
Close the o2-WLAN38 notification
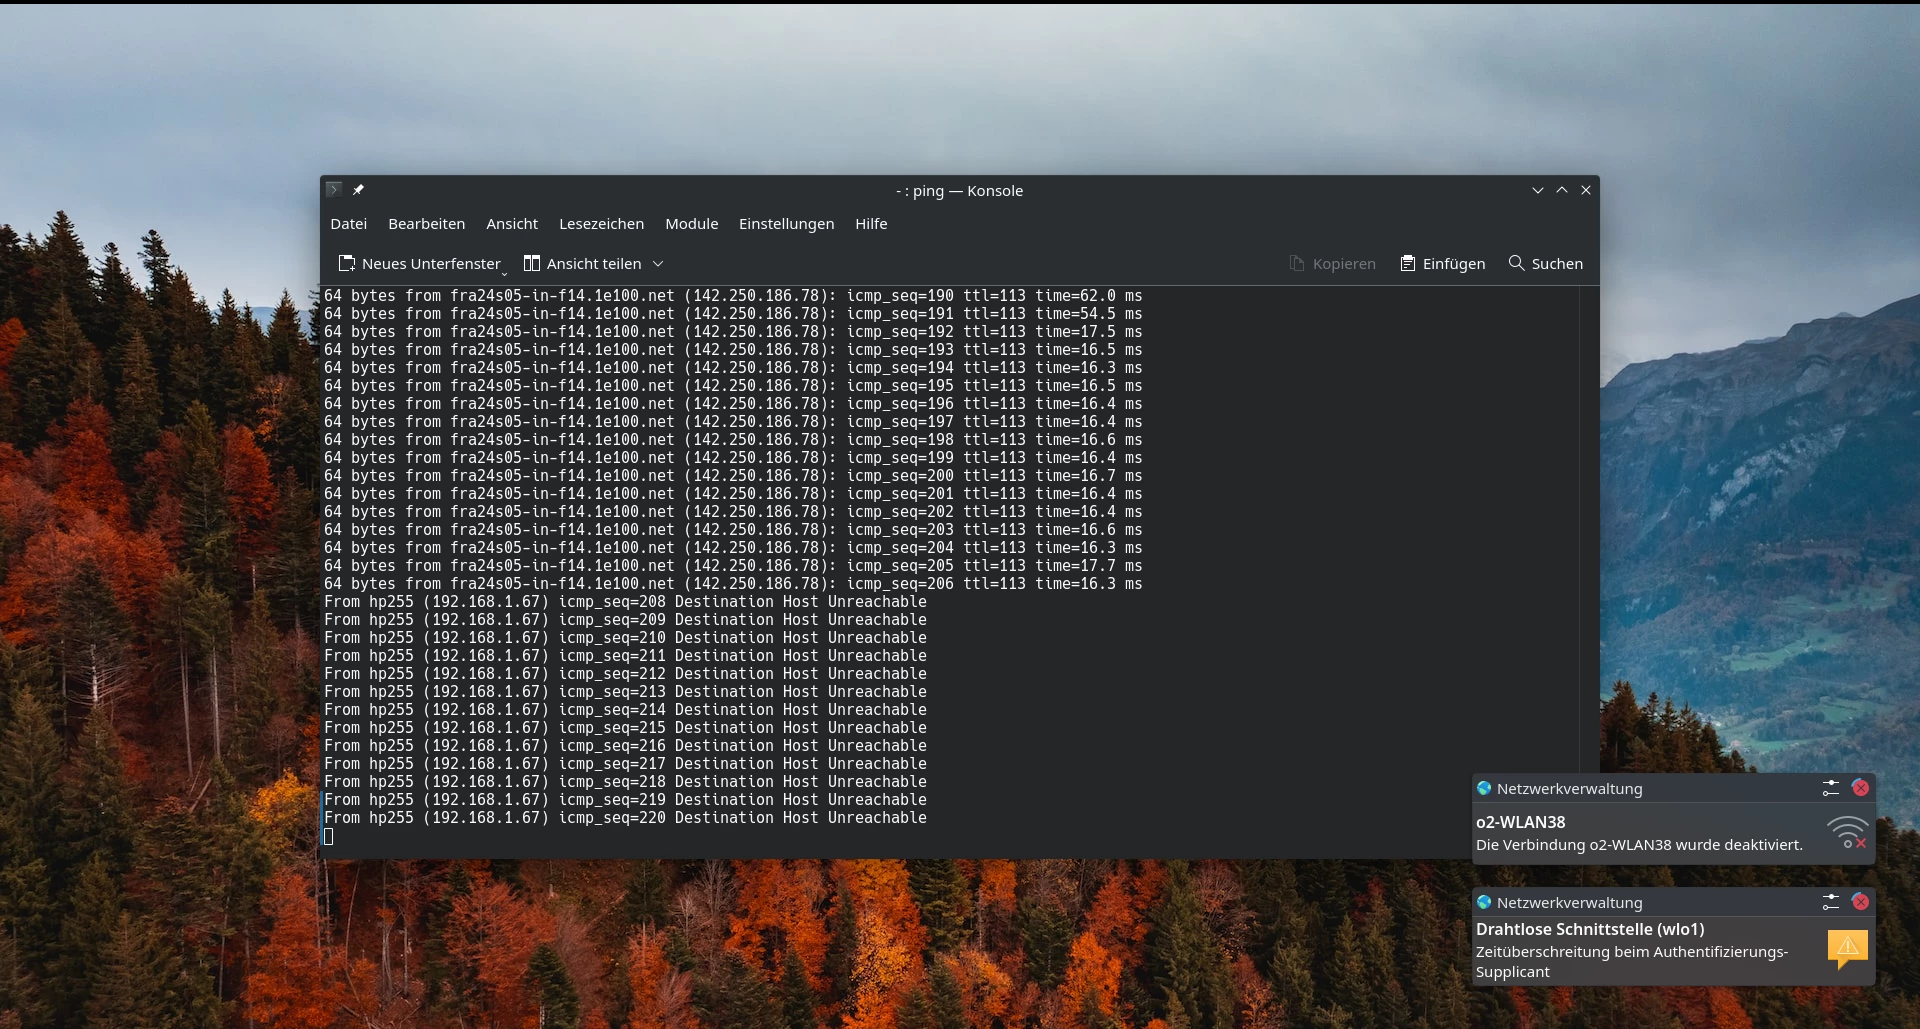tap(1860, 788)
